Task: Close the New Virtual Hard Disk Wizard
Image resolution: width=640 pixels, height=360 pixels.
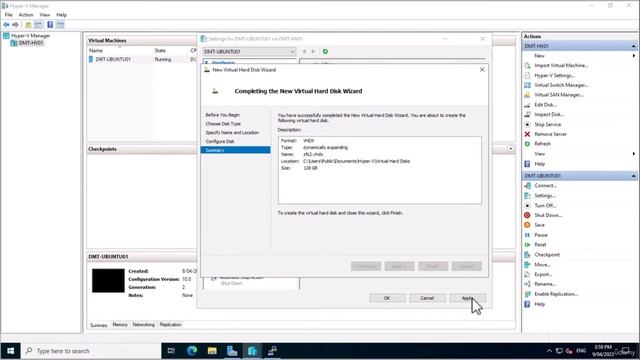Action: click(482, 70)
